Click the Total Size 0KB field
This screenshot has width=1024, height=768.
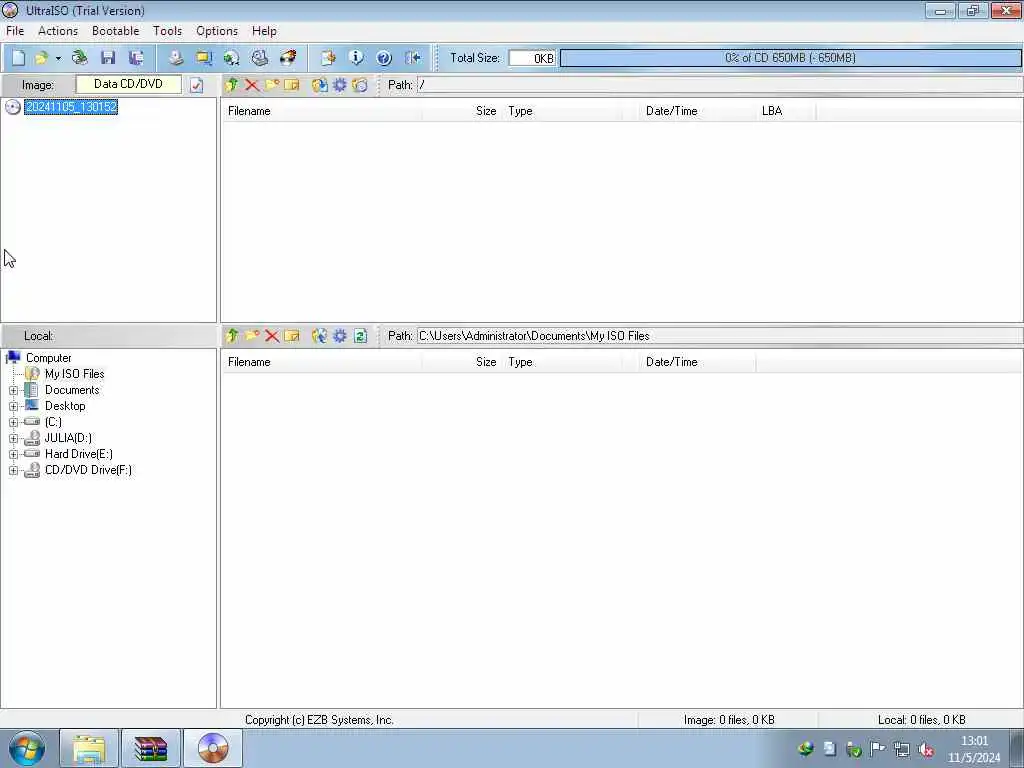(x=532, y=58)
